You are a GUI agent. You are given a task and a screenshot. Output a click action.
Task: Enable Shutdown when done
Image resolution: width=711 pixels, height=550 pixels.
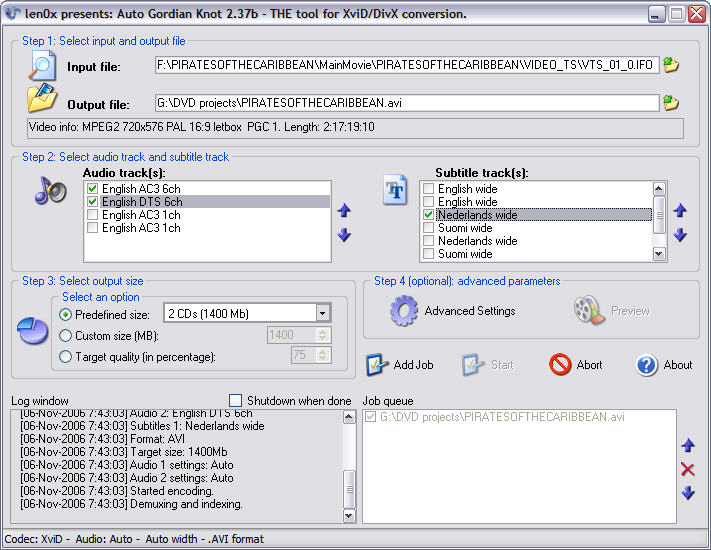pyautogui.click(x=235, y=401)
